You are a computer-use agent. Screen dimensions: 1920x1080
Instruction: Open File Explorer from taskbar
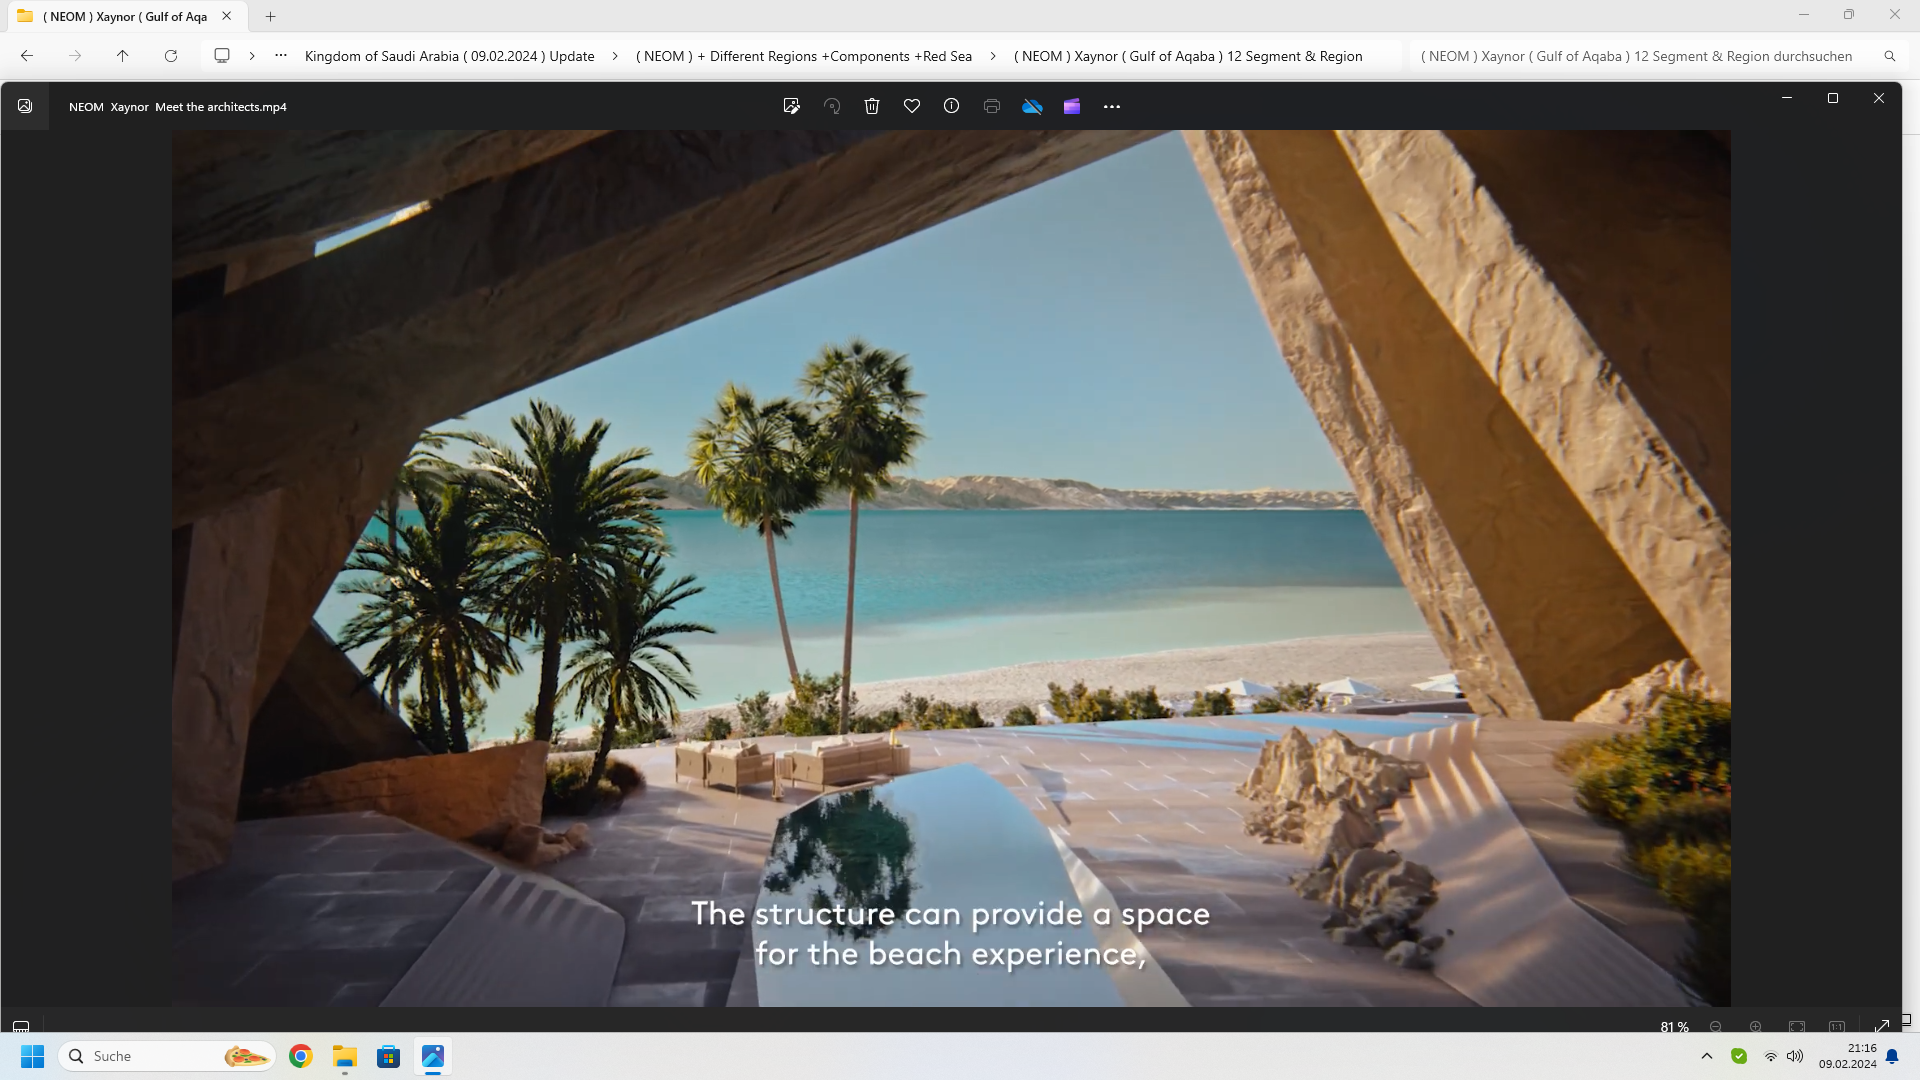pyautogui.click(x=345, y=1056)
